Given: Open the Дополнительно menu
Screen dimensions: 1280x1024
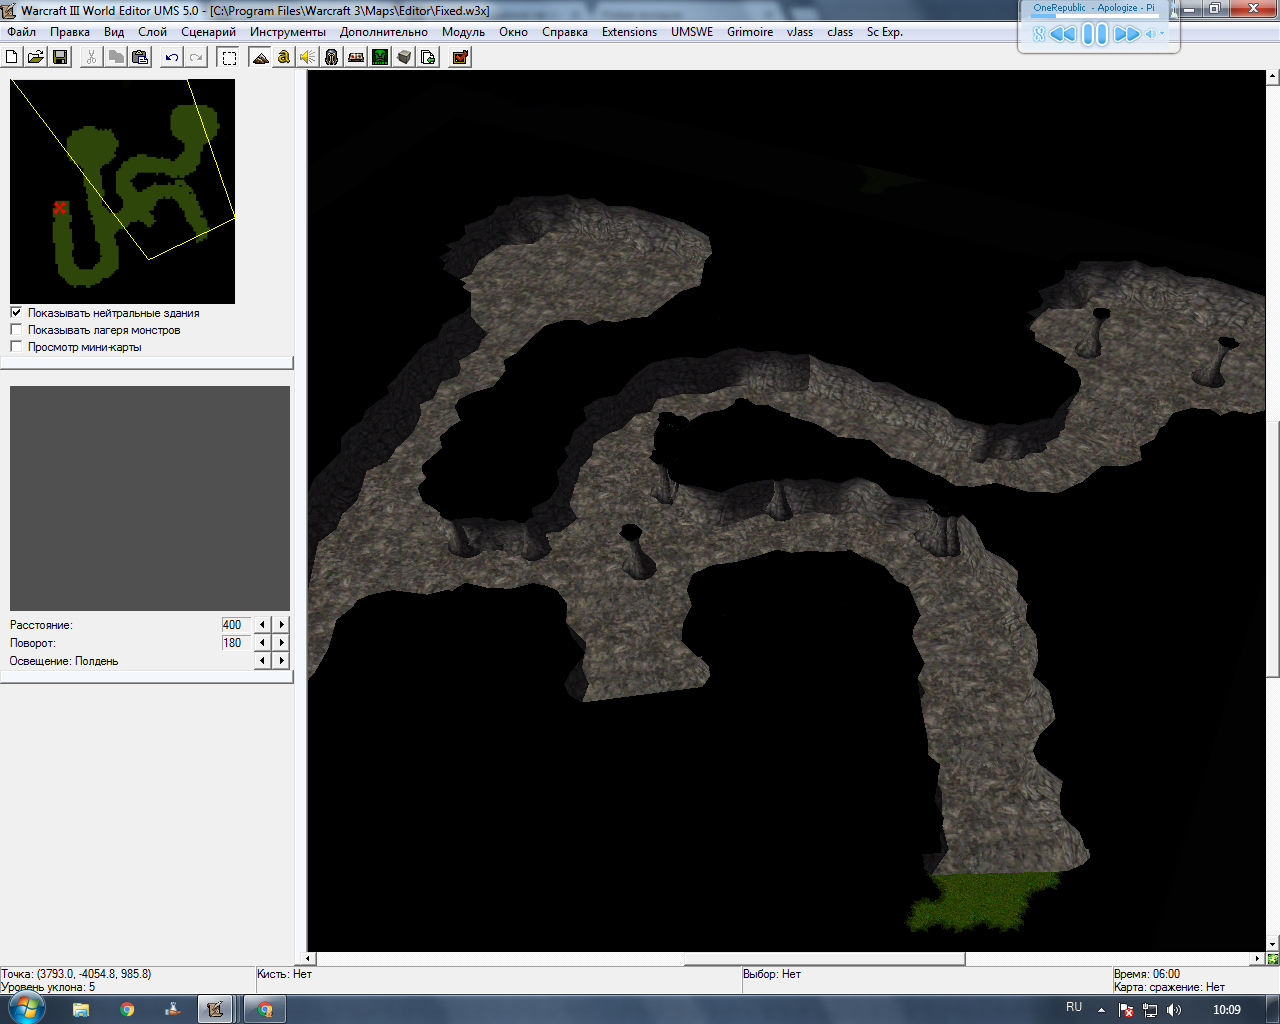Looking at the screenshot, I should (x=384, y=32).
